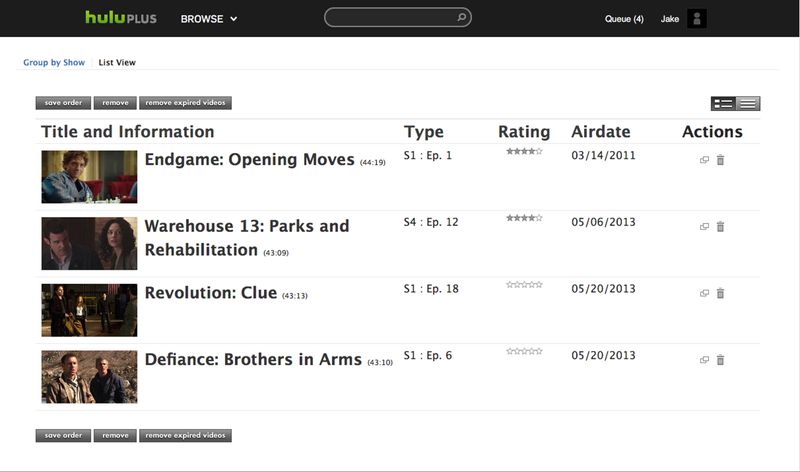Open title Revolution: Clue
The image size is (800, 472).
(x=211, y=293)
